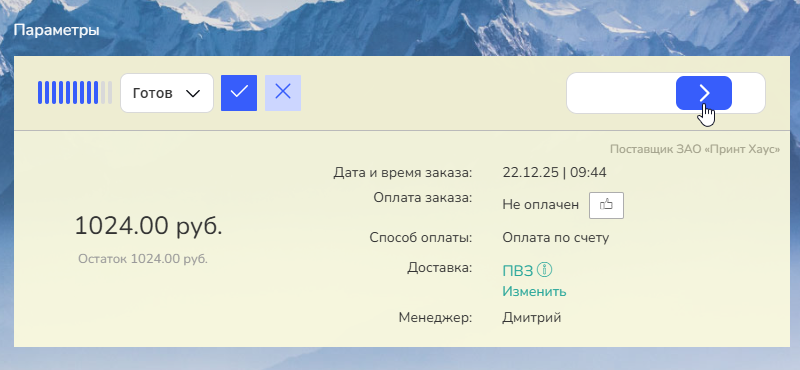Click the Доставка label
The width and height of the screenshot is (800, 370).
(440, 267)
